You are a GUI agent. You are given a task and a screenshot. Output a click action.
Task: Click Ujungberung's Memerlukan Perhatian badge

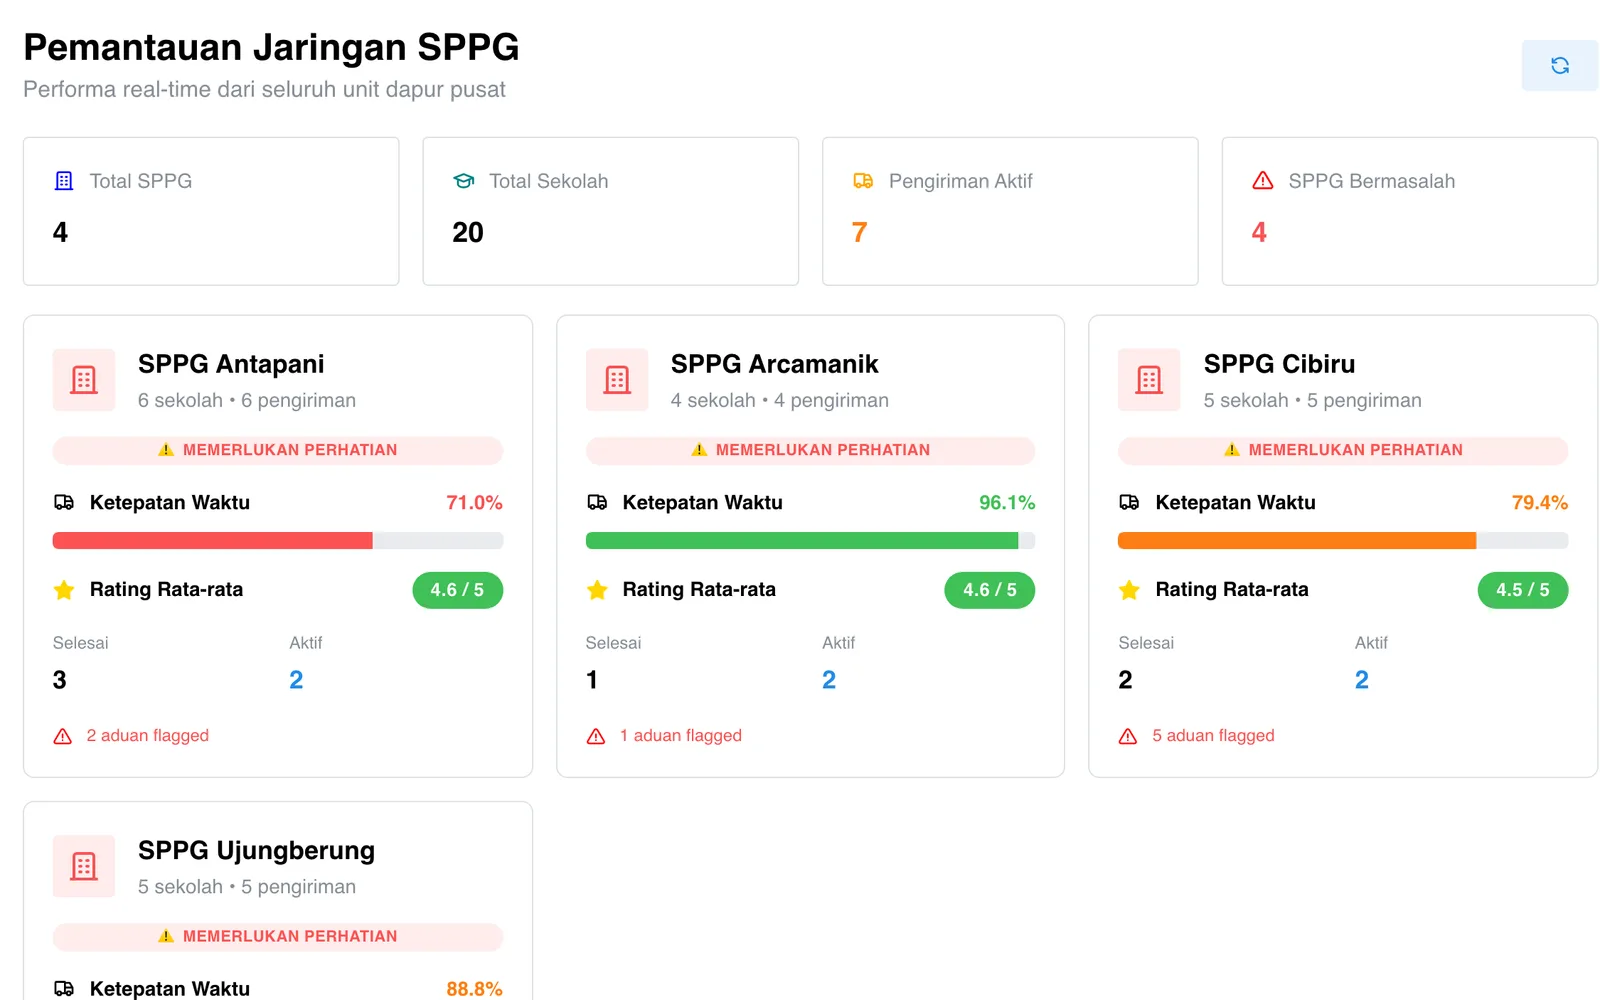pos(278,936)
